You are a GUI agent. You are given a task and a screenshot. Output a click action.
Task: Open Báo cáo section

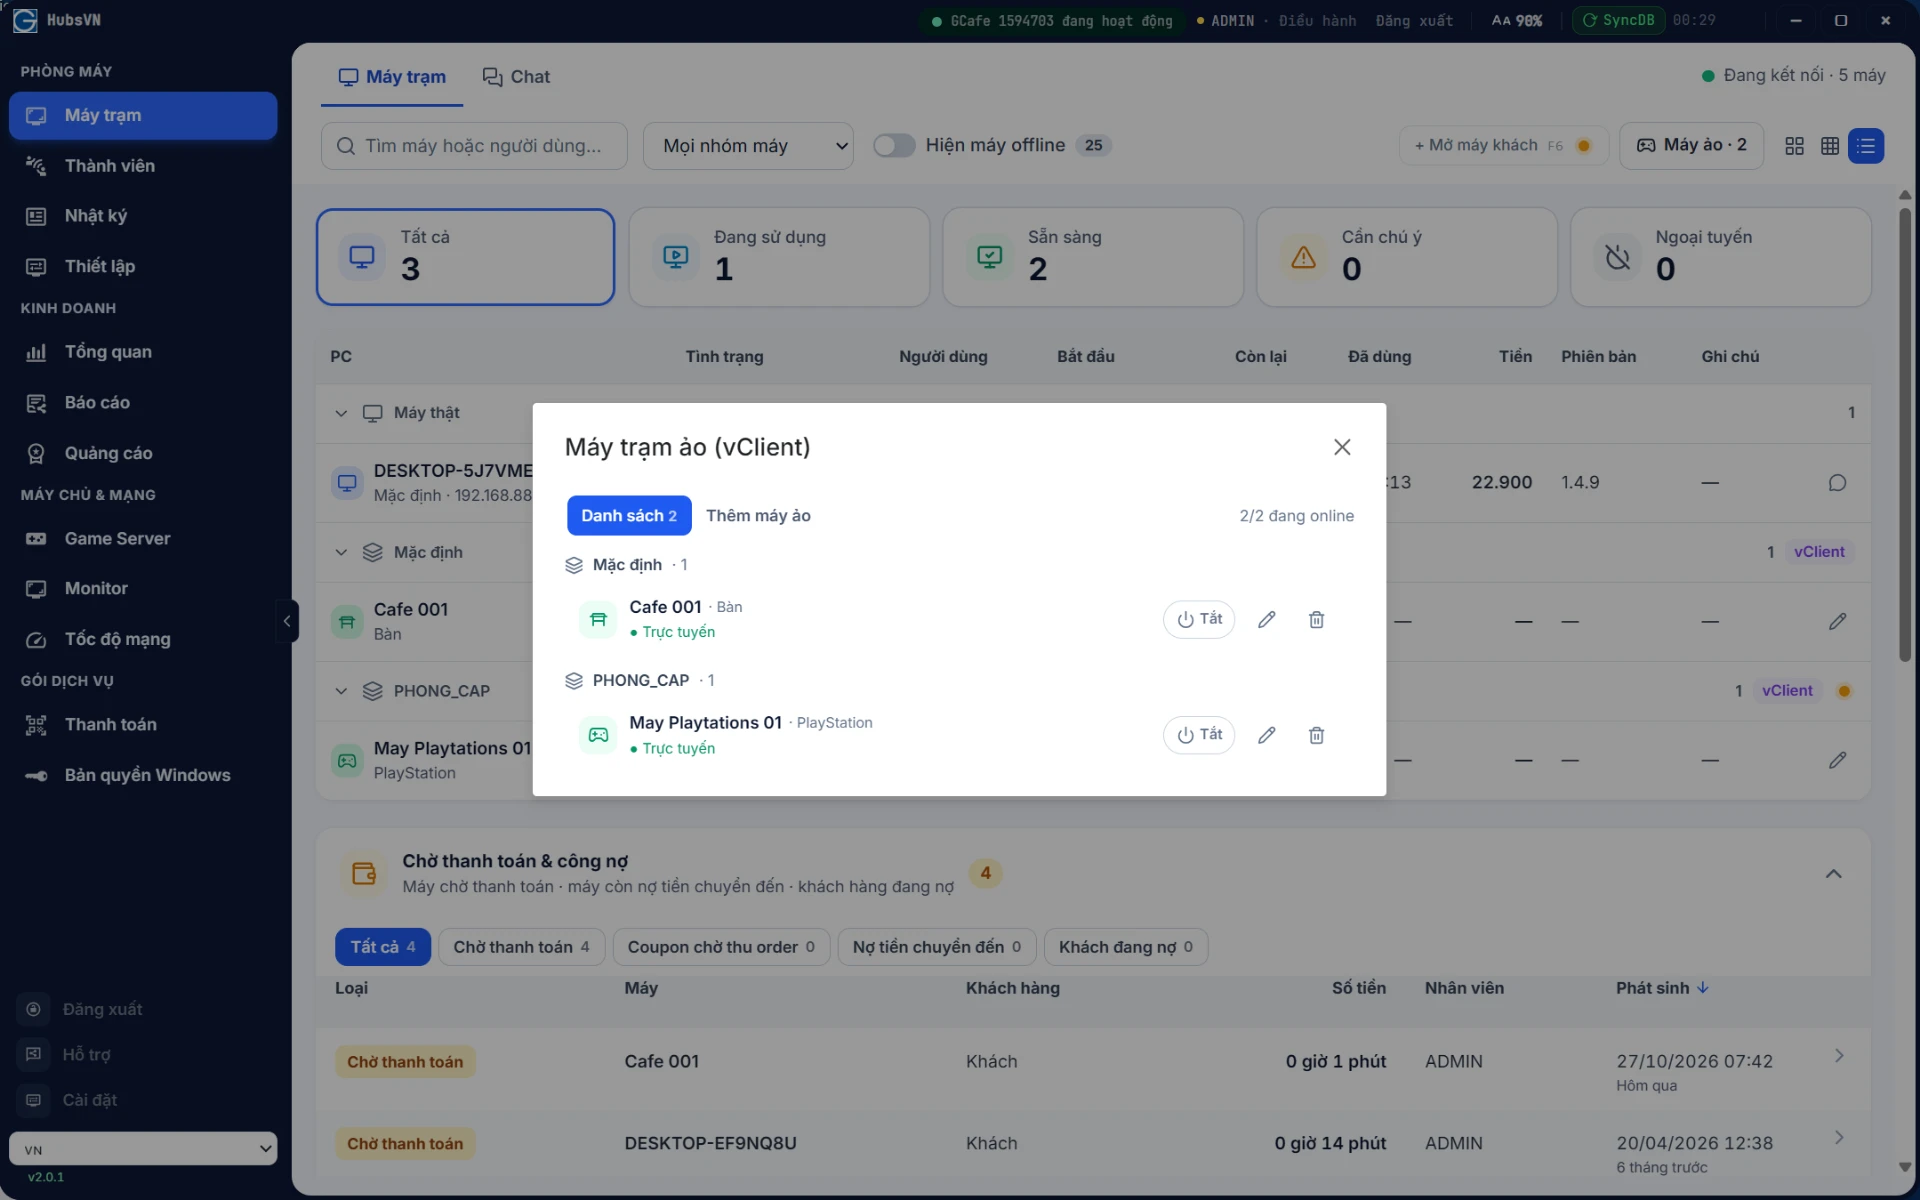[x=143, y=402]
